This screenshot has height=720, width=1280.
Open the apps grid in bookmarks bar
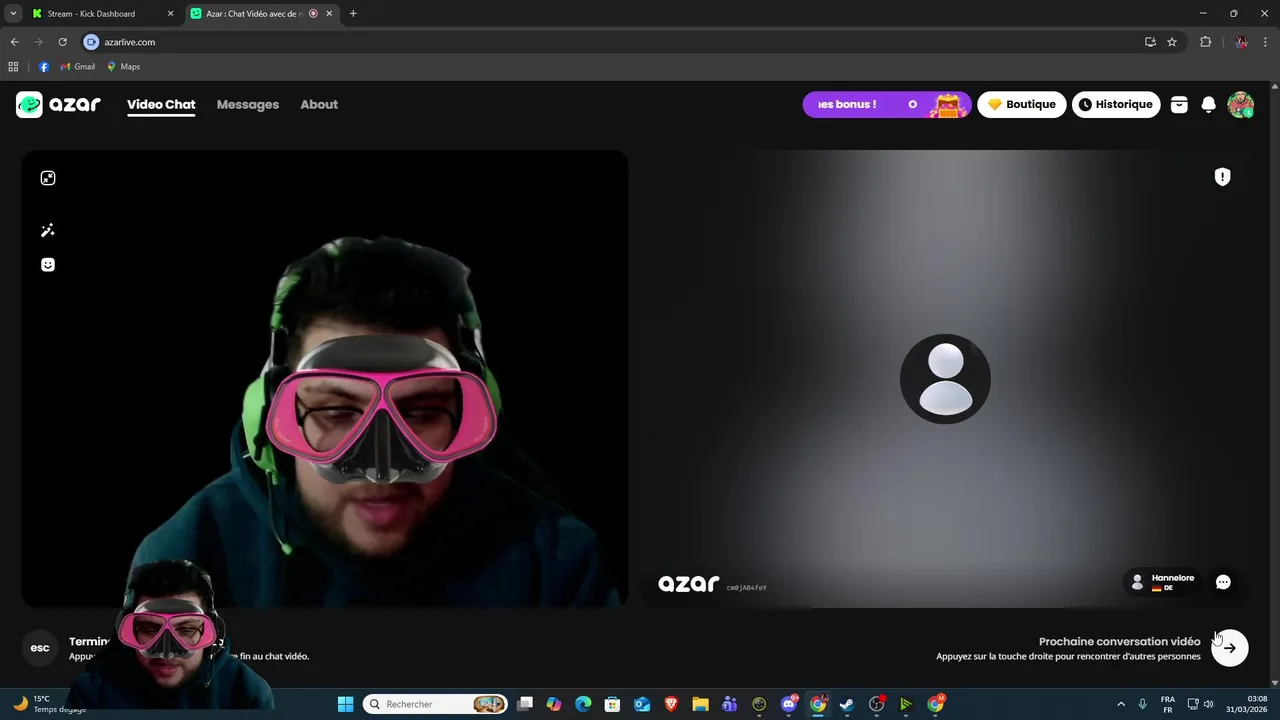pyautogui.click(x=13, y=67)
